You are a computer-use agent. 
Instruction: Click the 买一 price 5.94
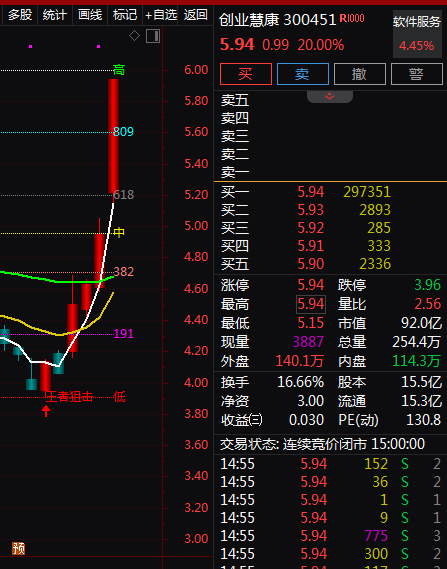click(x=311, y=192)
